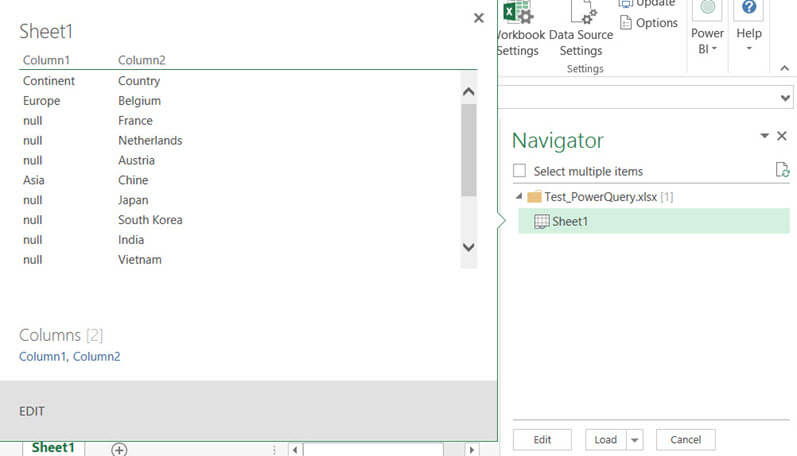Select Sheet1 in the Navigator tree
The width and height of the screenshot is (797, 456).
[654, 221]
